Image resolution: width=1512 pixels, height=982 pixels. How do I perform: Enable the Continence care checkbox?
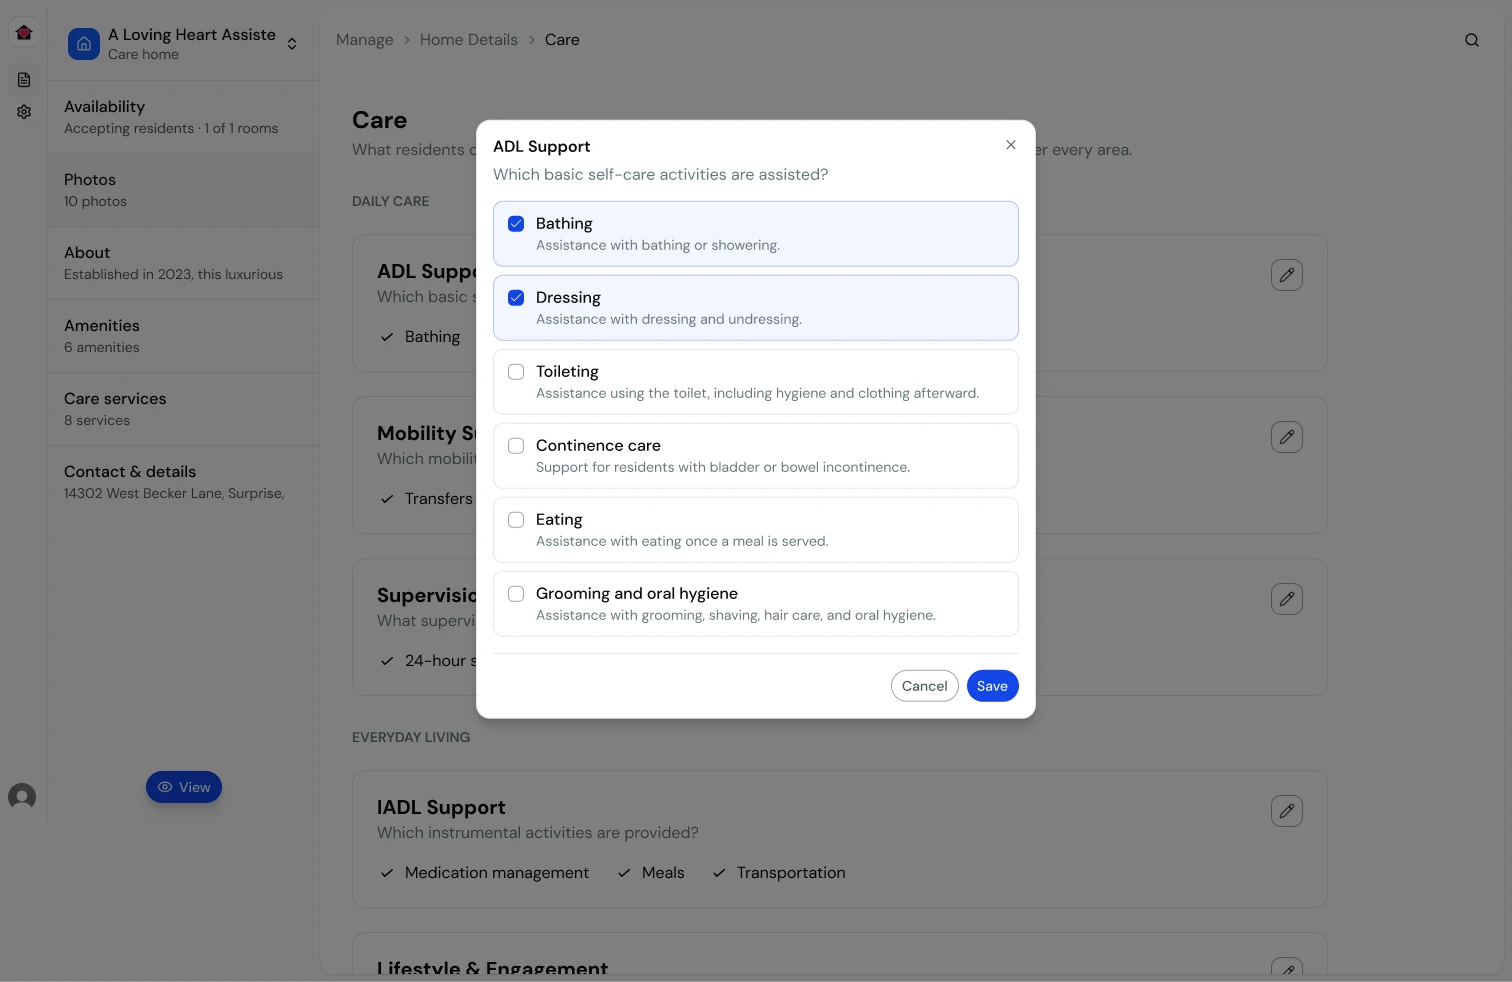[x=516, y=446]
